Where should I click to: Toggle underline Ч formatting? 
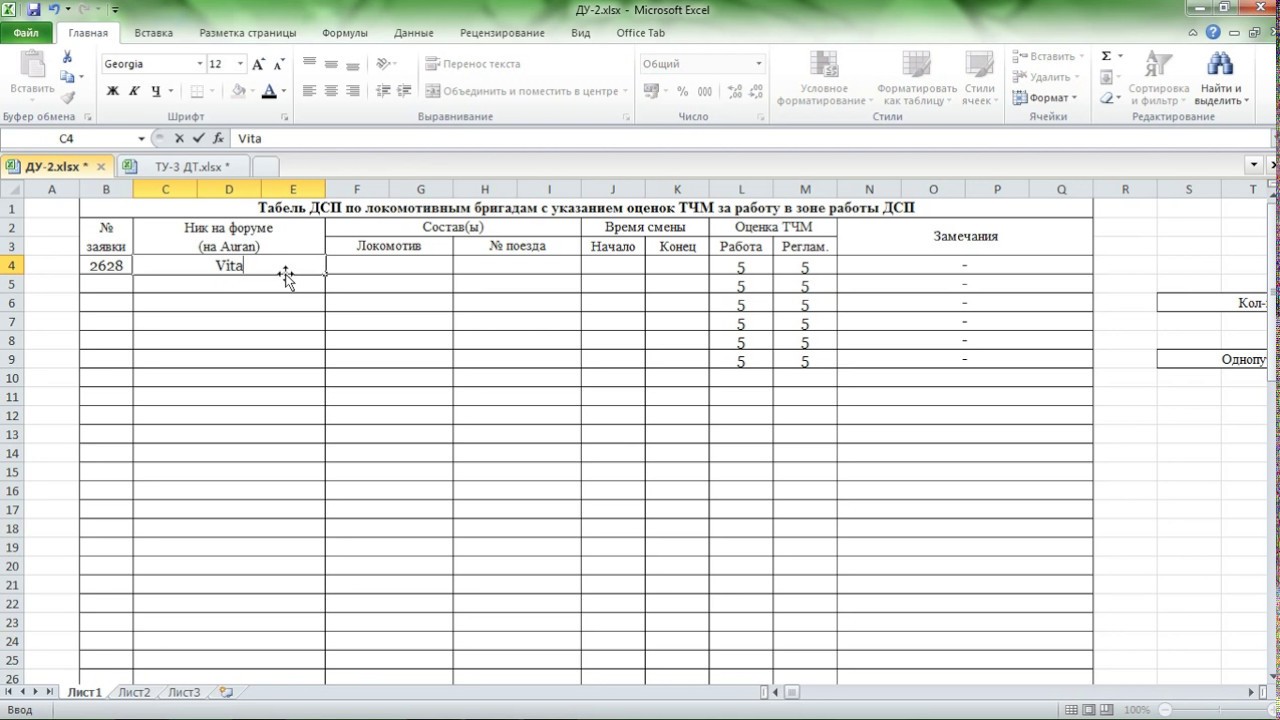[x=156, y=91]
